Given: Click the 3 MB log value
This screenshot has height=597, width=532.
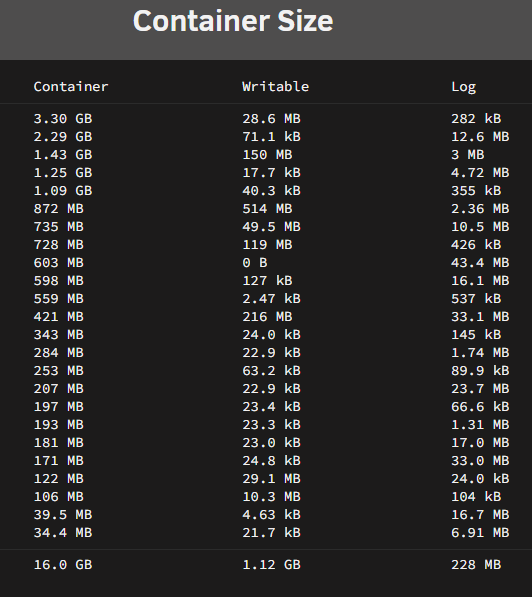Looking at the screenshot, I should click(x=468, y=155).
